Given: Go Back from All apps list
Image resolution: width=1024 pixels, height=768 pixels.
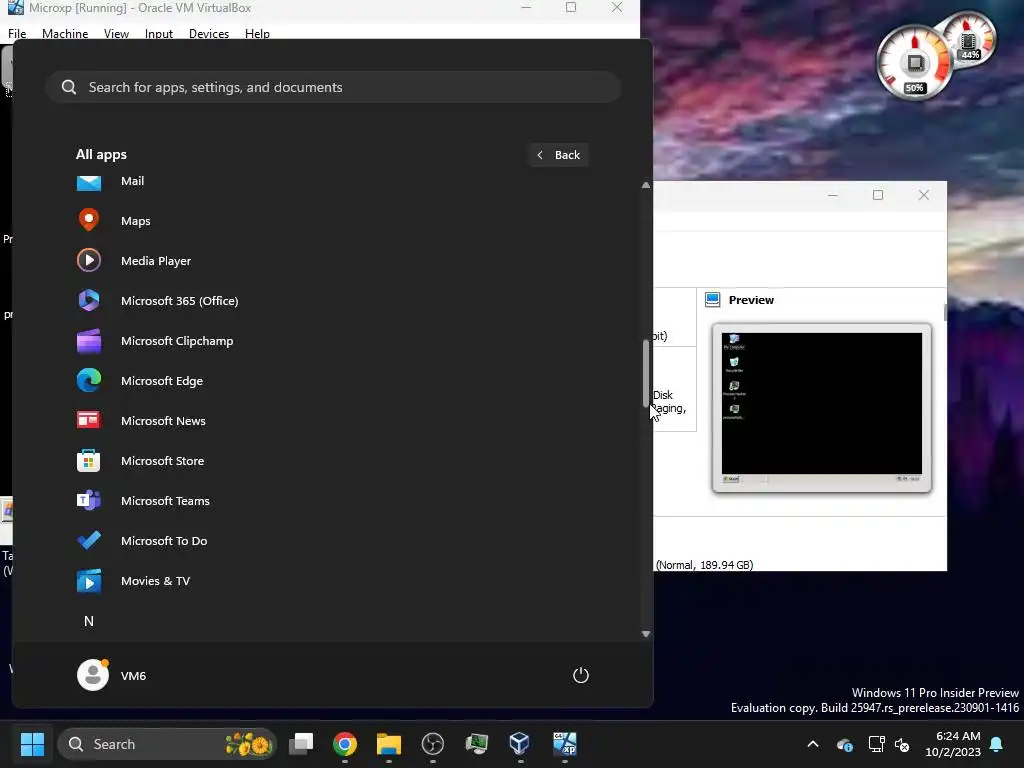Looking at the screenshot, I should point(558,155).
